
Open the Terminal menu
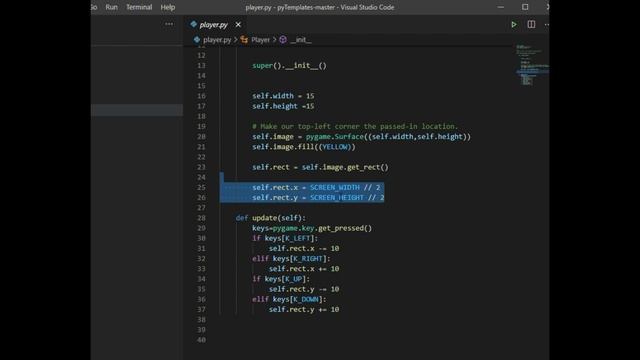pyautogui.click(x=139, y=7)
